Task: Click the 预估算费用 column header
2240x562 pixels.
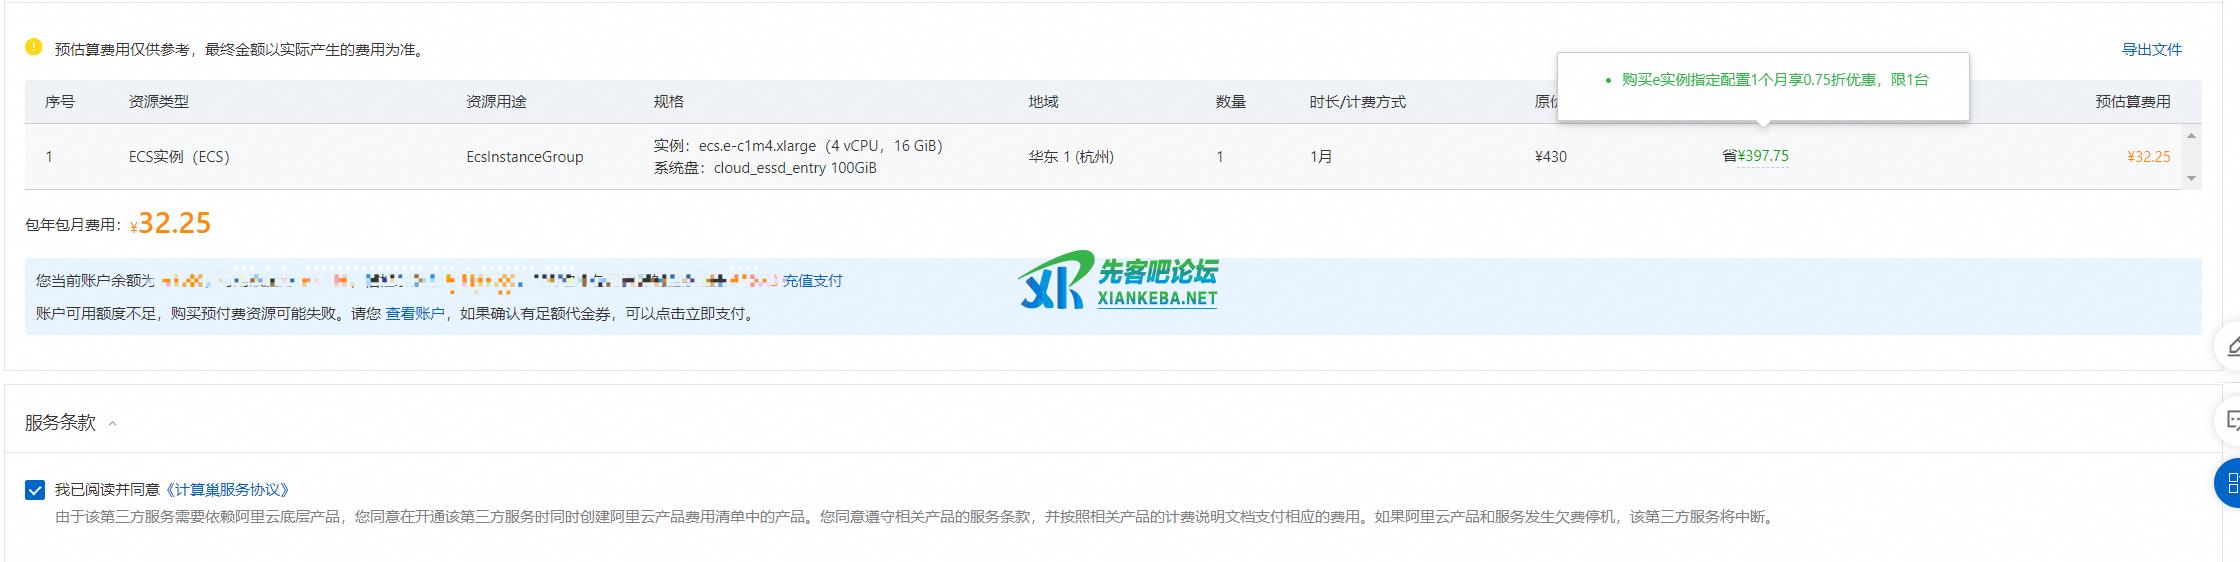Action: point(2132,102)
